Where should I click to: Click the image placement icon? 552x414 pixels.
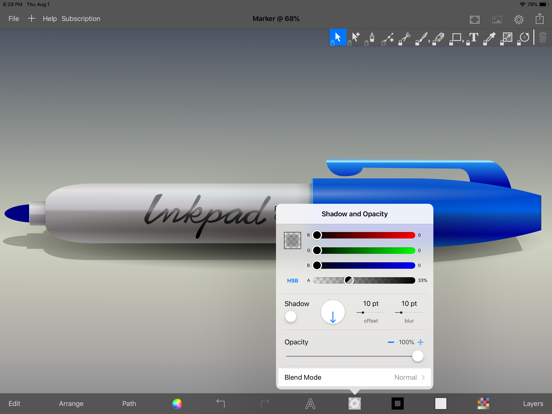497,19
